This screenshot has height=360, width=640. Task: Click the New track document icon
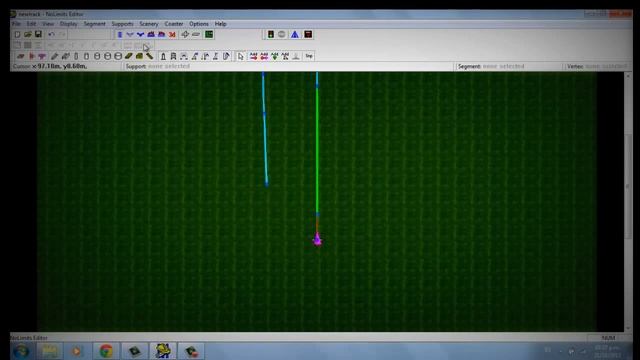coord(17,35)
